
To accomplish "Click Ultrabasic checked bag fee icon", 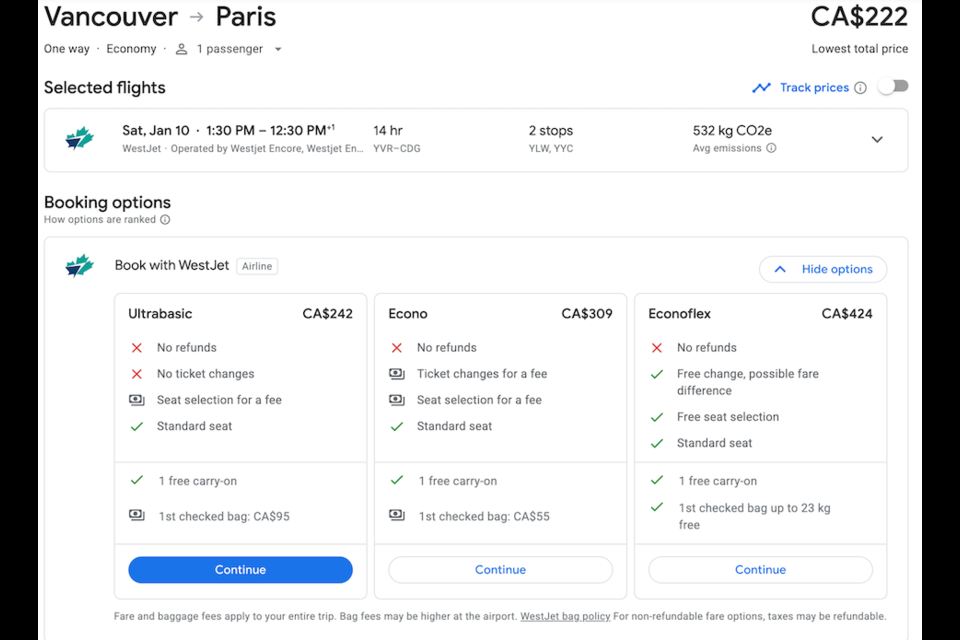I will point(137,515).
